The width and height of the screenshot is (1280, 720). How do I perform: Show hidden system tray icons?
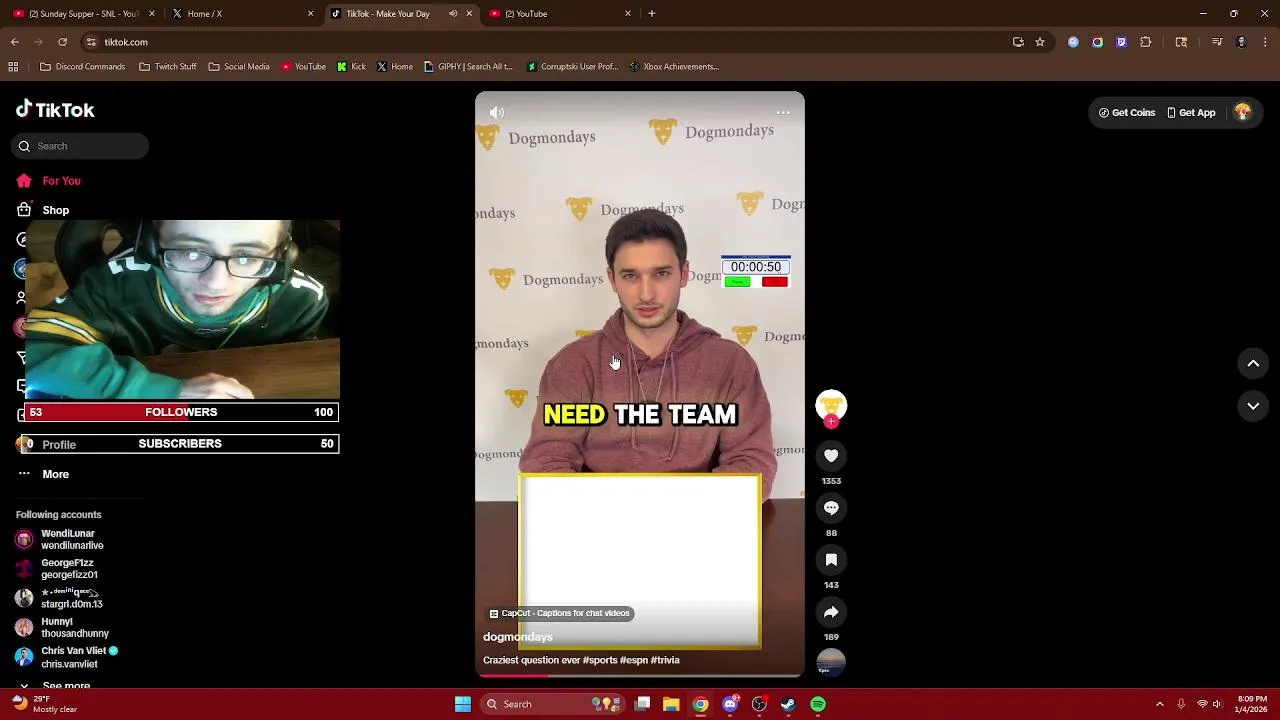[1159, 704]
